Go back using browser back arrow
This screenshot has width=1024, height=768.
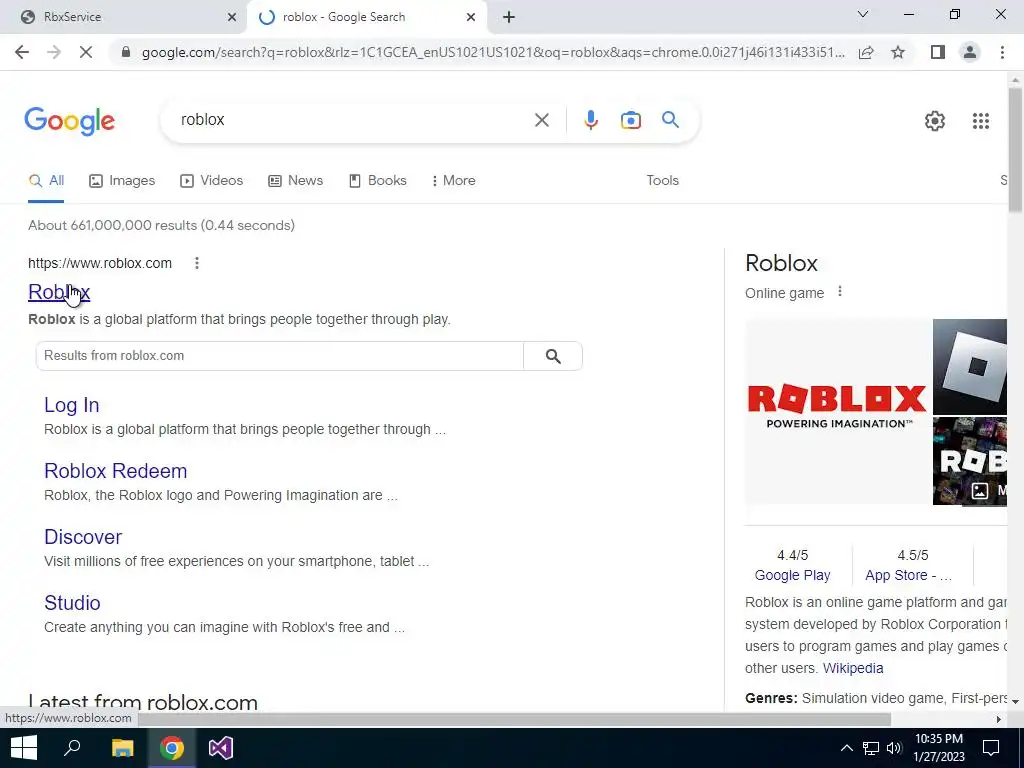coord(22,52)
